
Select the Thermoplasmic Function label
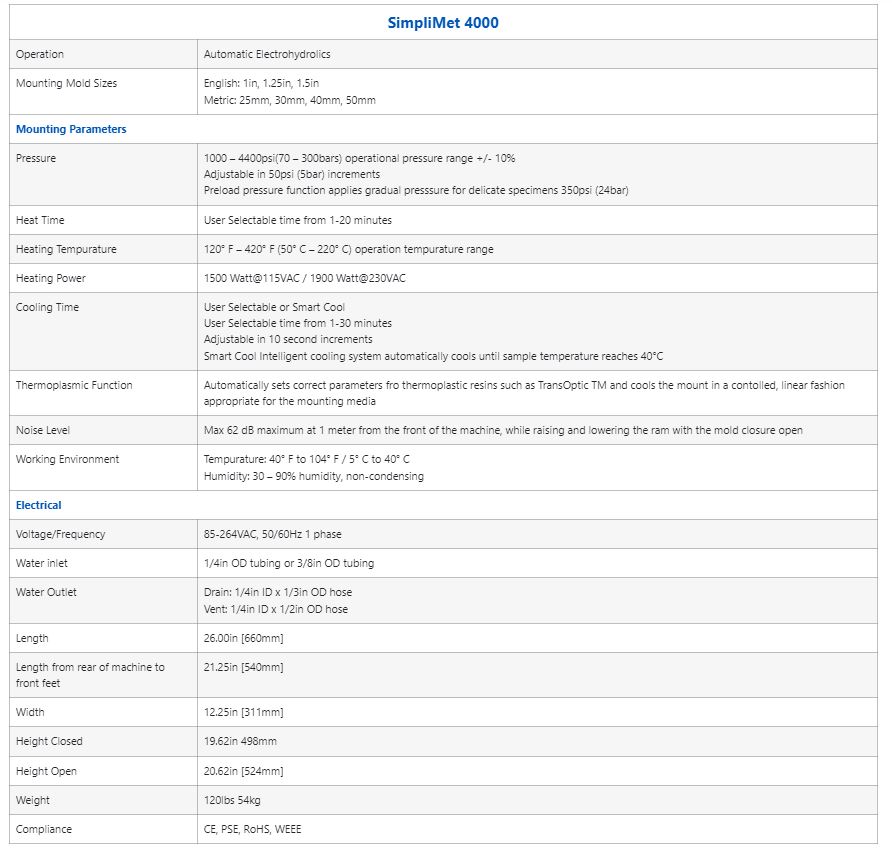(x=74, y=385)
